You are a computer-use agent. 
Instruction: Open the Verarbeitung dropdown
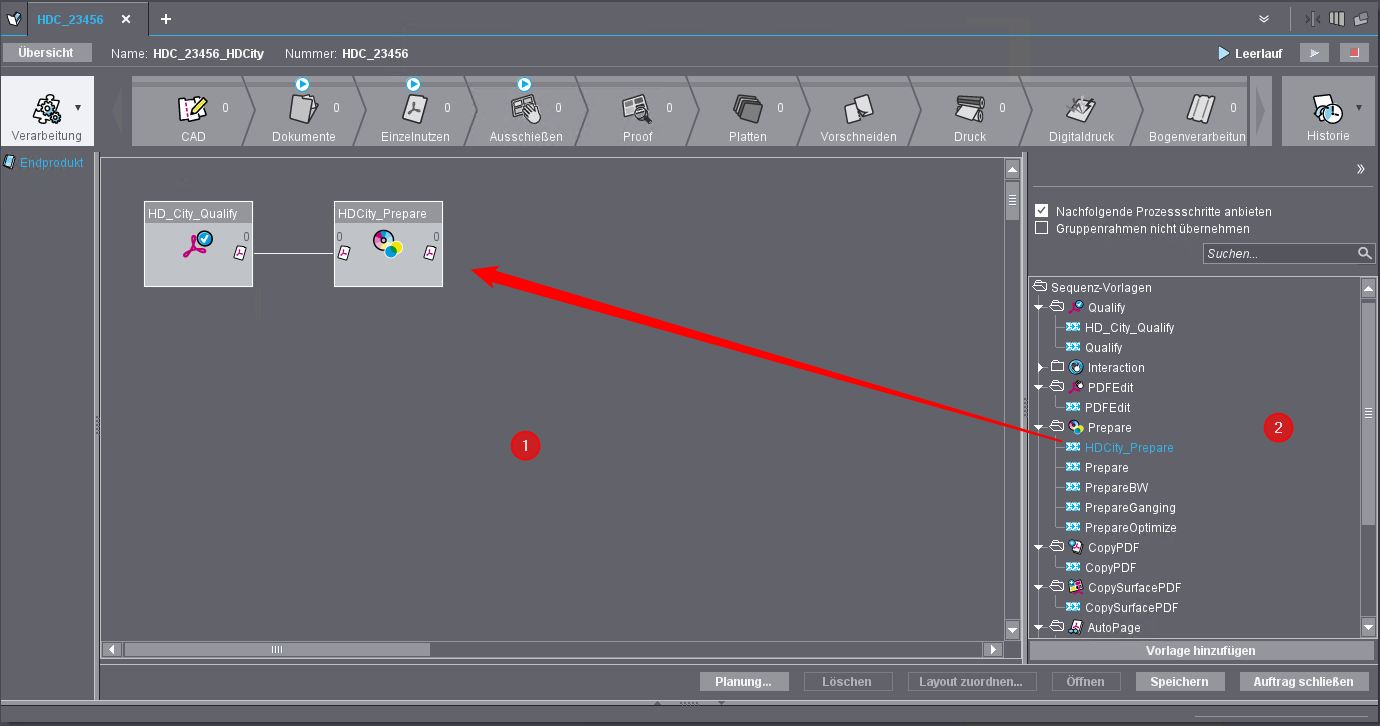click(78, 107)
